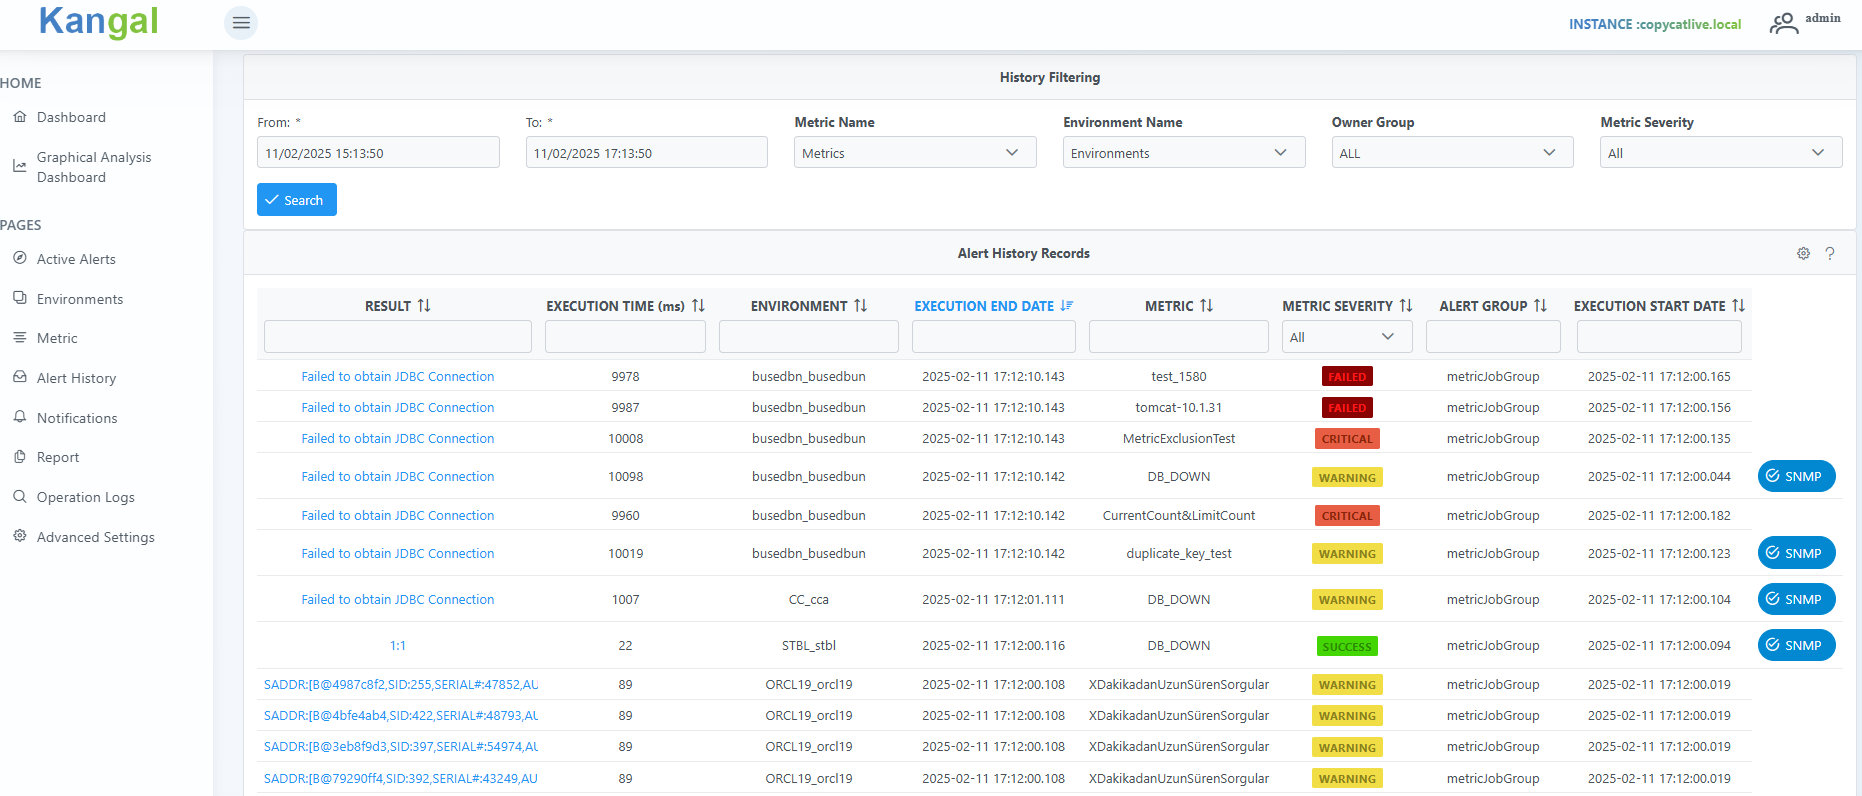Sort by EXECUTION TIME (ms) arrows

(698, 305)
